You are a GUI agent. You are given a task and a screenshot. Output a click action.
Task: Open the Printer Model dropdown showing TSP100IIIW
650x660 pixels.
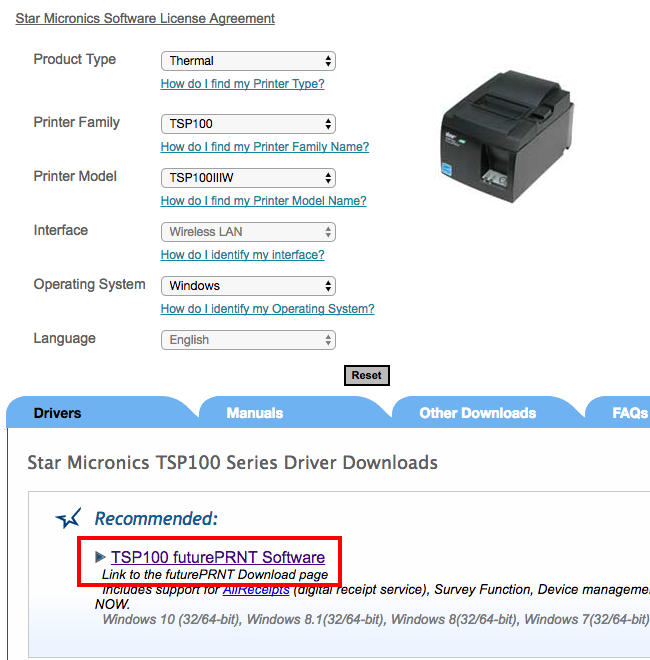(248, 178)
